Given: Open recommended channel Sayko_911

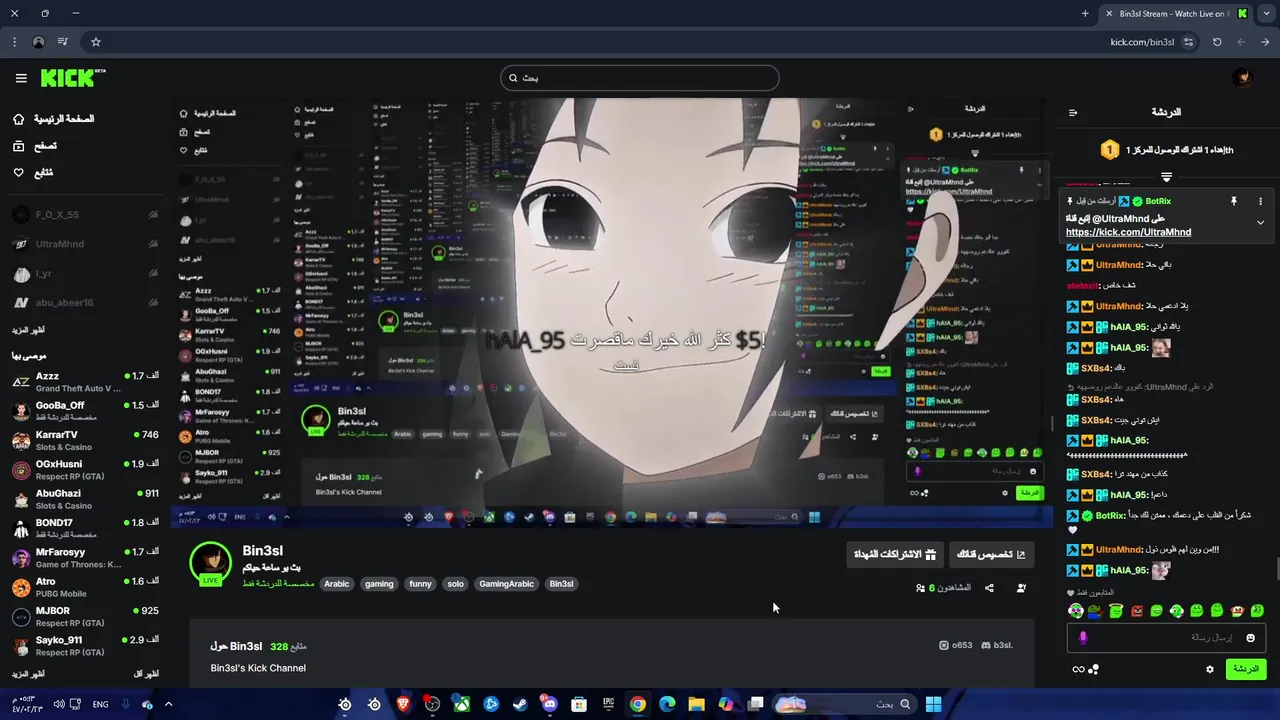Looking at the screenshot, I should coord(85,645).
